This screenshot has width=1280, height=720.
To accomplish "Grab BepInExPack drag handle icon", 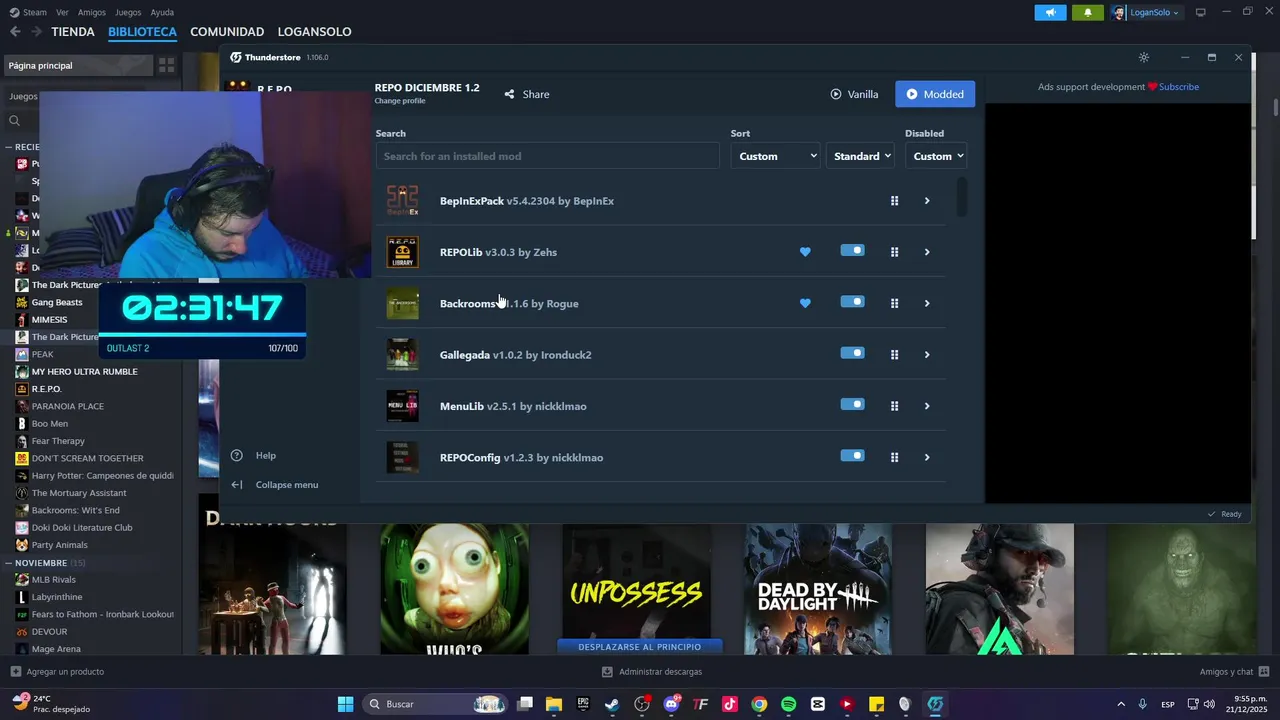I will (x=894, y=201).
